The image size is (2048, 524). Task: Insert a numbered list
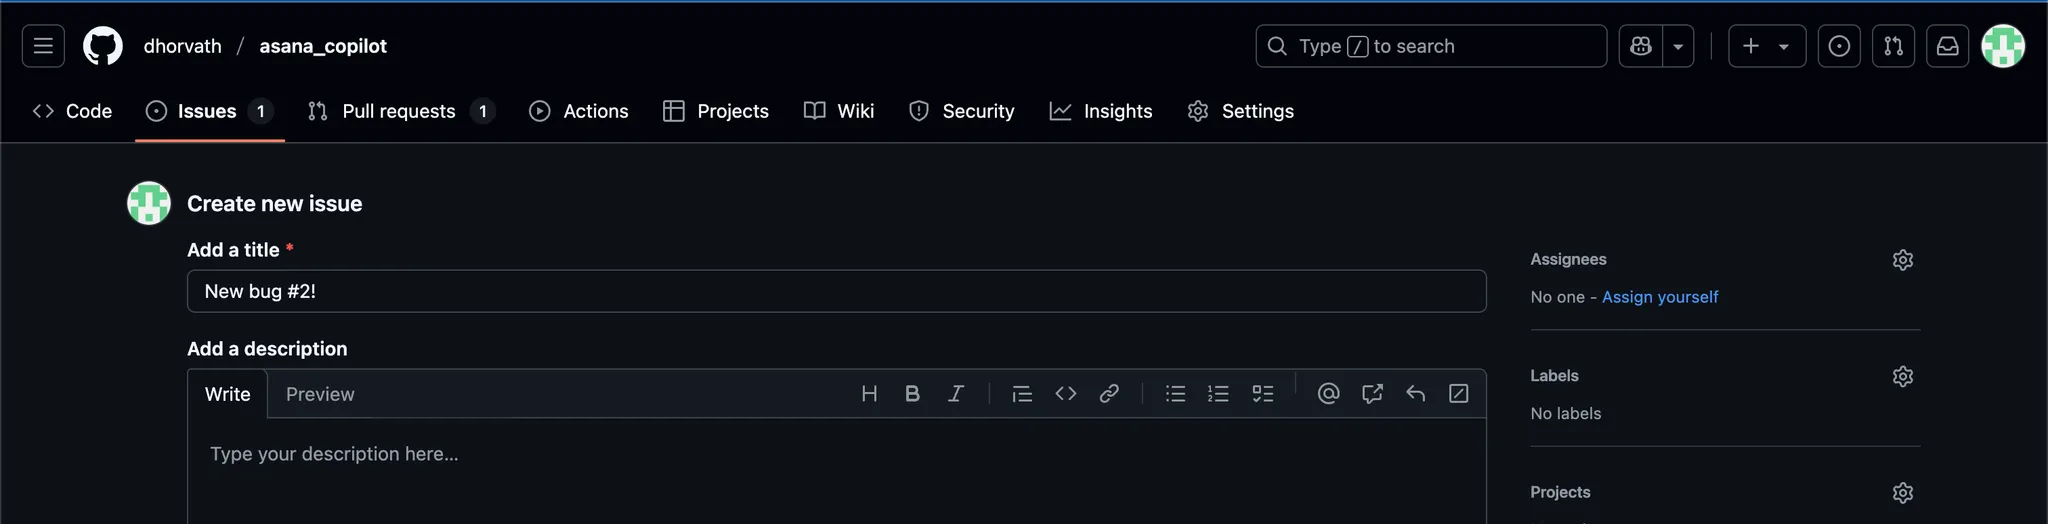click(1218, 394)
